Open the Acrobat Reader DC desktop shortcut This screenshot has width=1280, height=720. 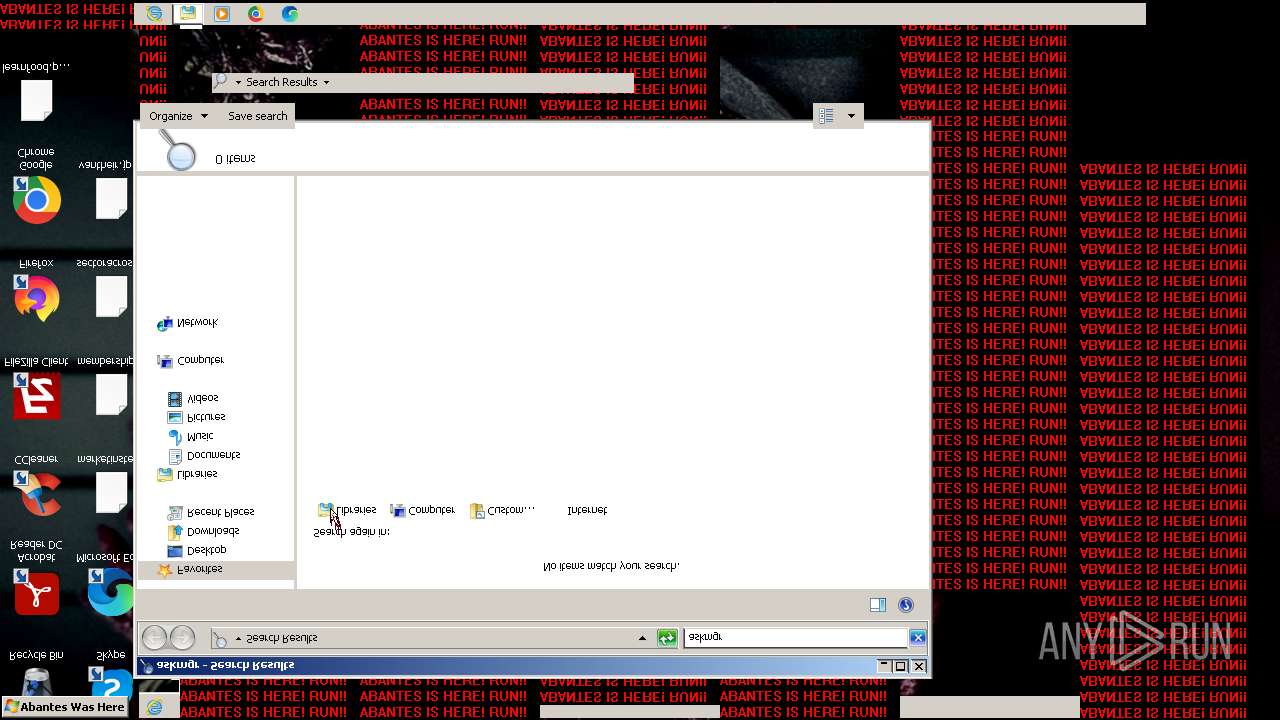pos(36,590)
